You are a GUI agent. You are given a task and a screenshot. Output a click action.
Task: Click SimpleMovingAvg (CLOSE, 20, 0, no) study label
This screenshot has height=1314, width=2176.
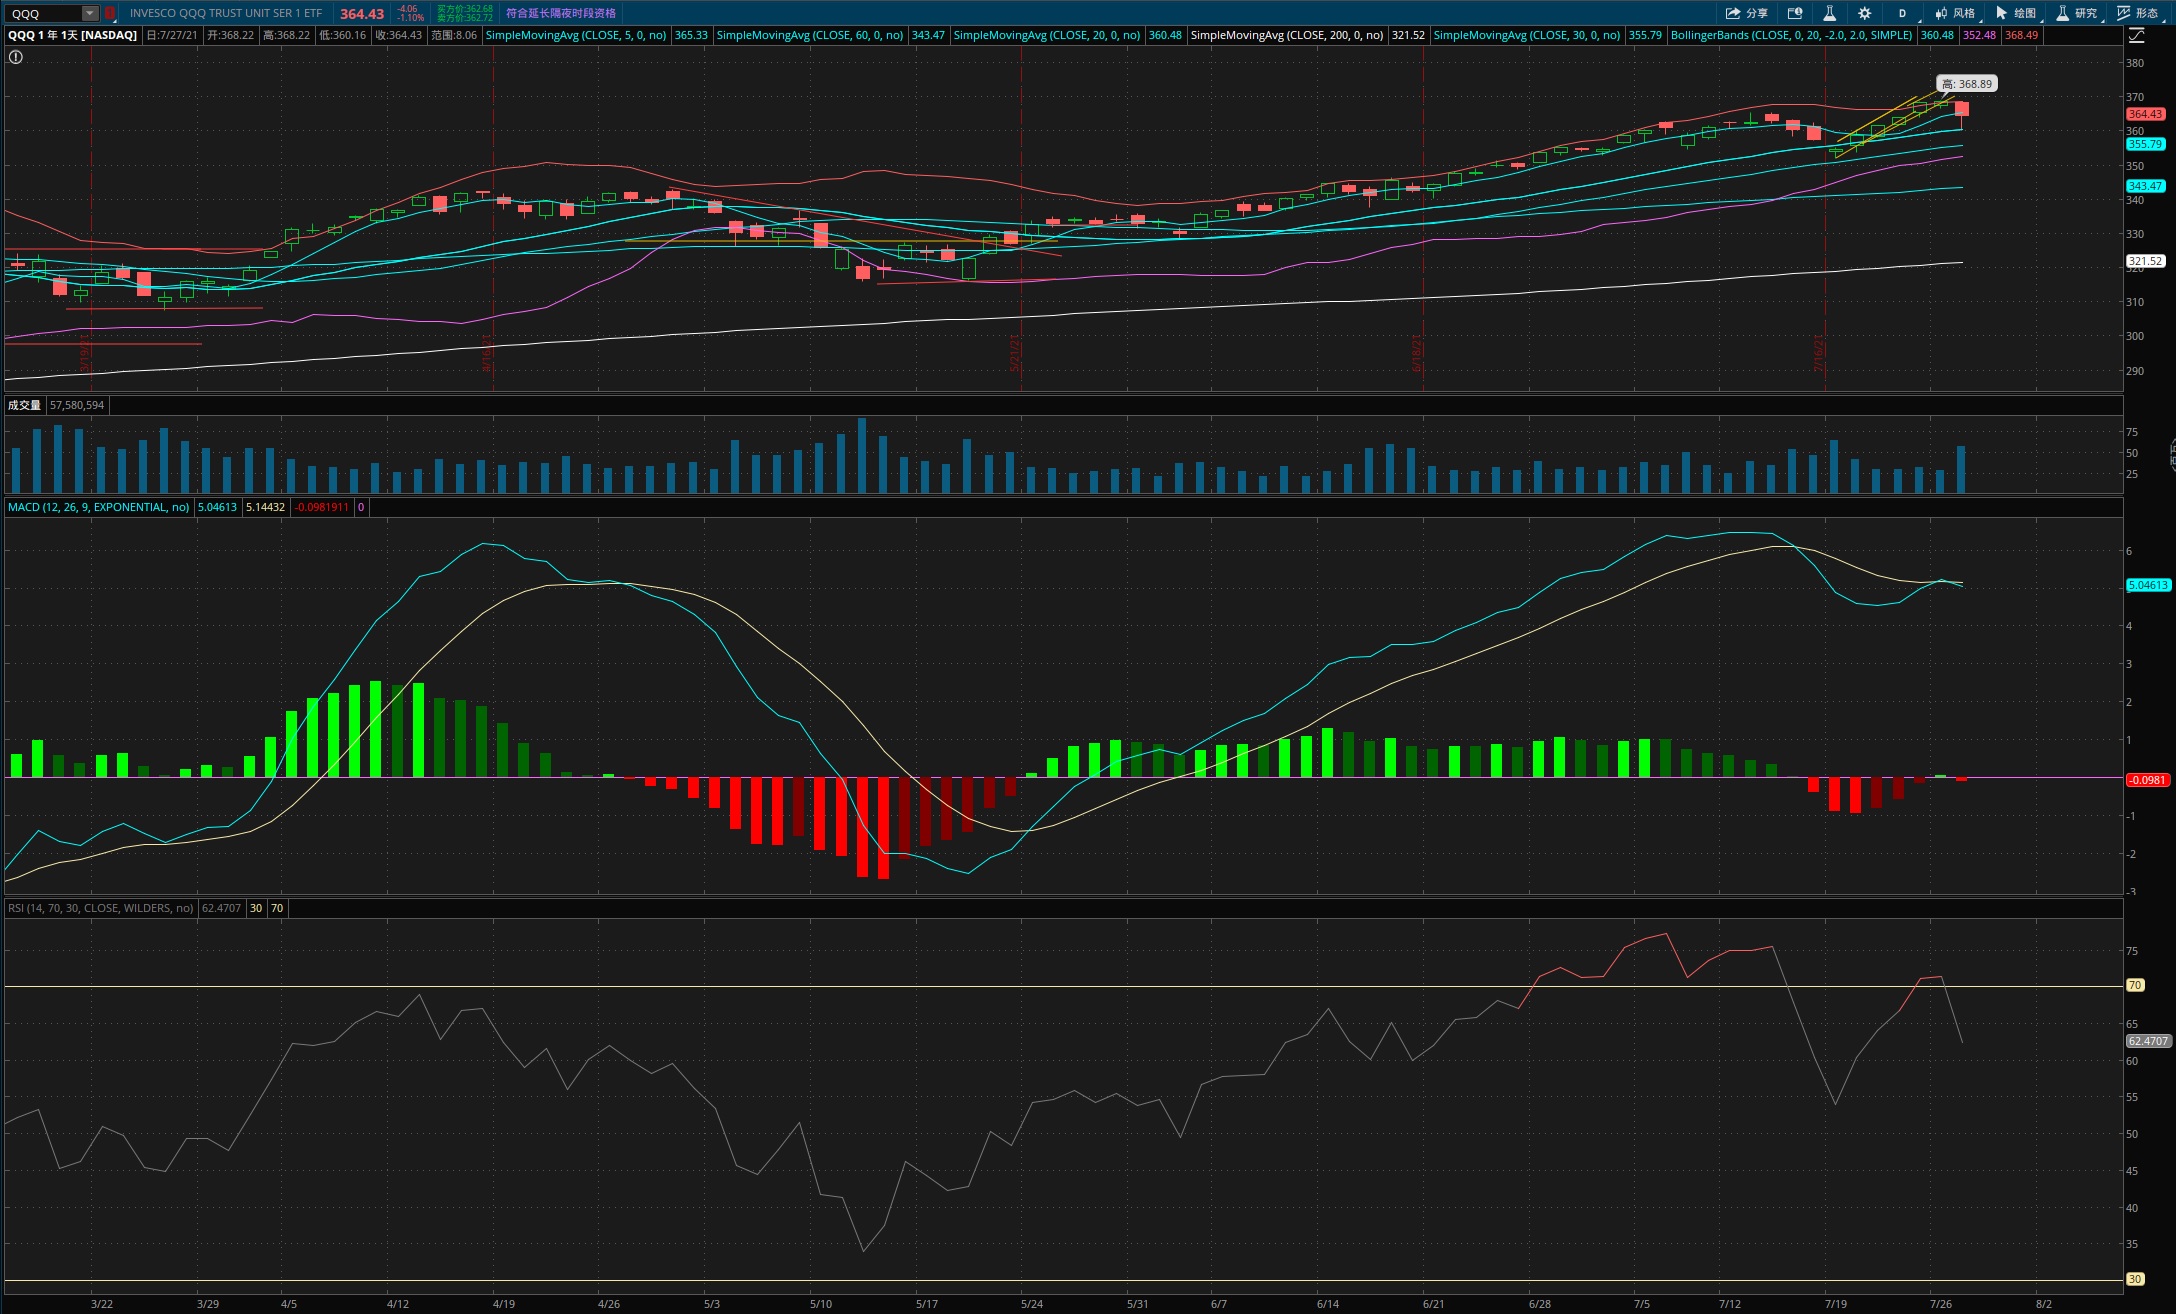tap(1047, 35)
